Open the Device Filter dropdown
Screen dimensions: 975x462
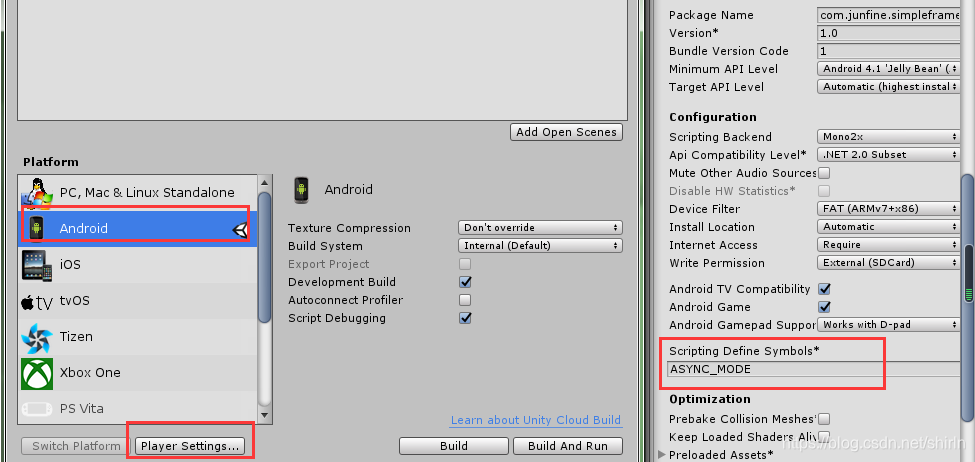coord(889,208)
